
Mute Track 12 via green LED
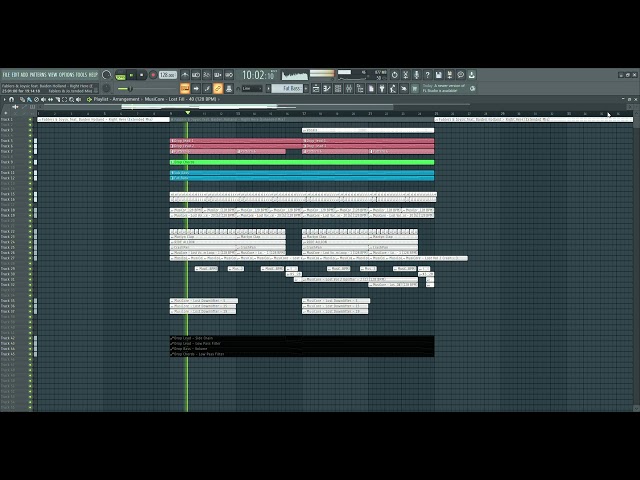pos(30,178)
